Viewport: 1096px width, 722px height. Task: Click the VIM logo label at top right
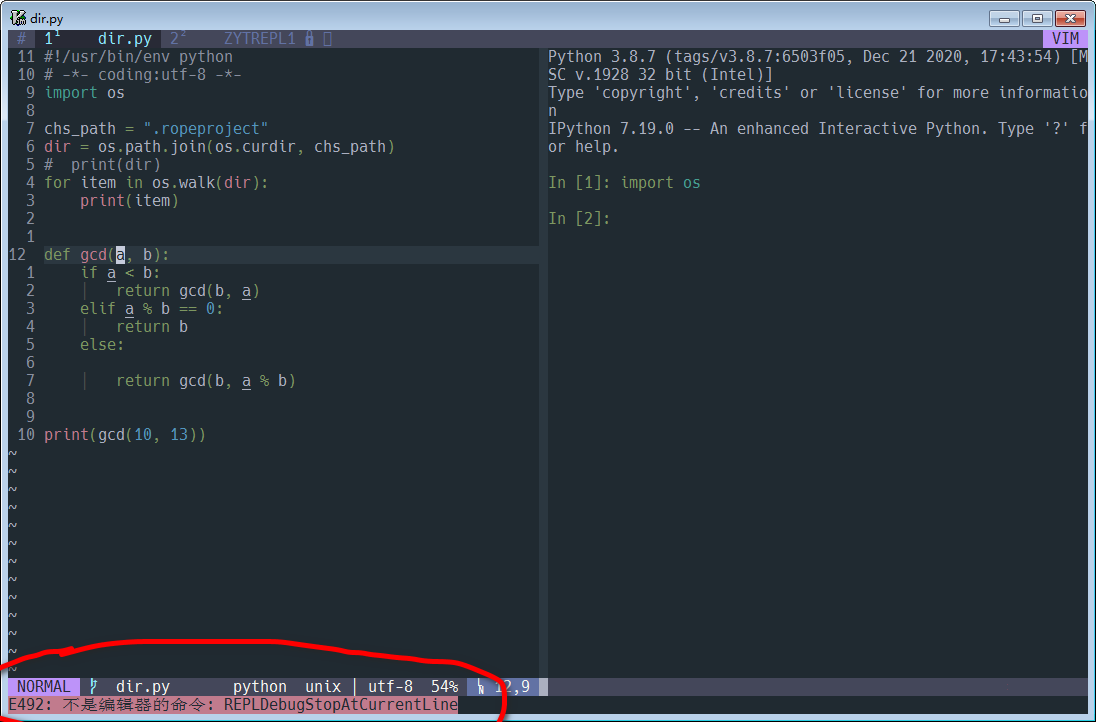1065,37
